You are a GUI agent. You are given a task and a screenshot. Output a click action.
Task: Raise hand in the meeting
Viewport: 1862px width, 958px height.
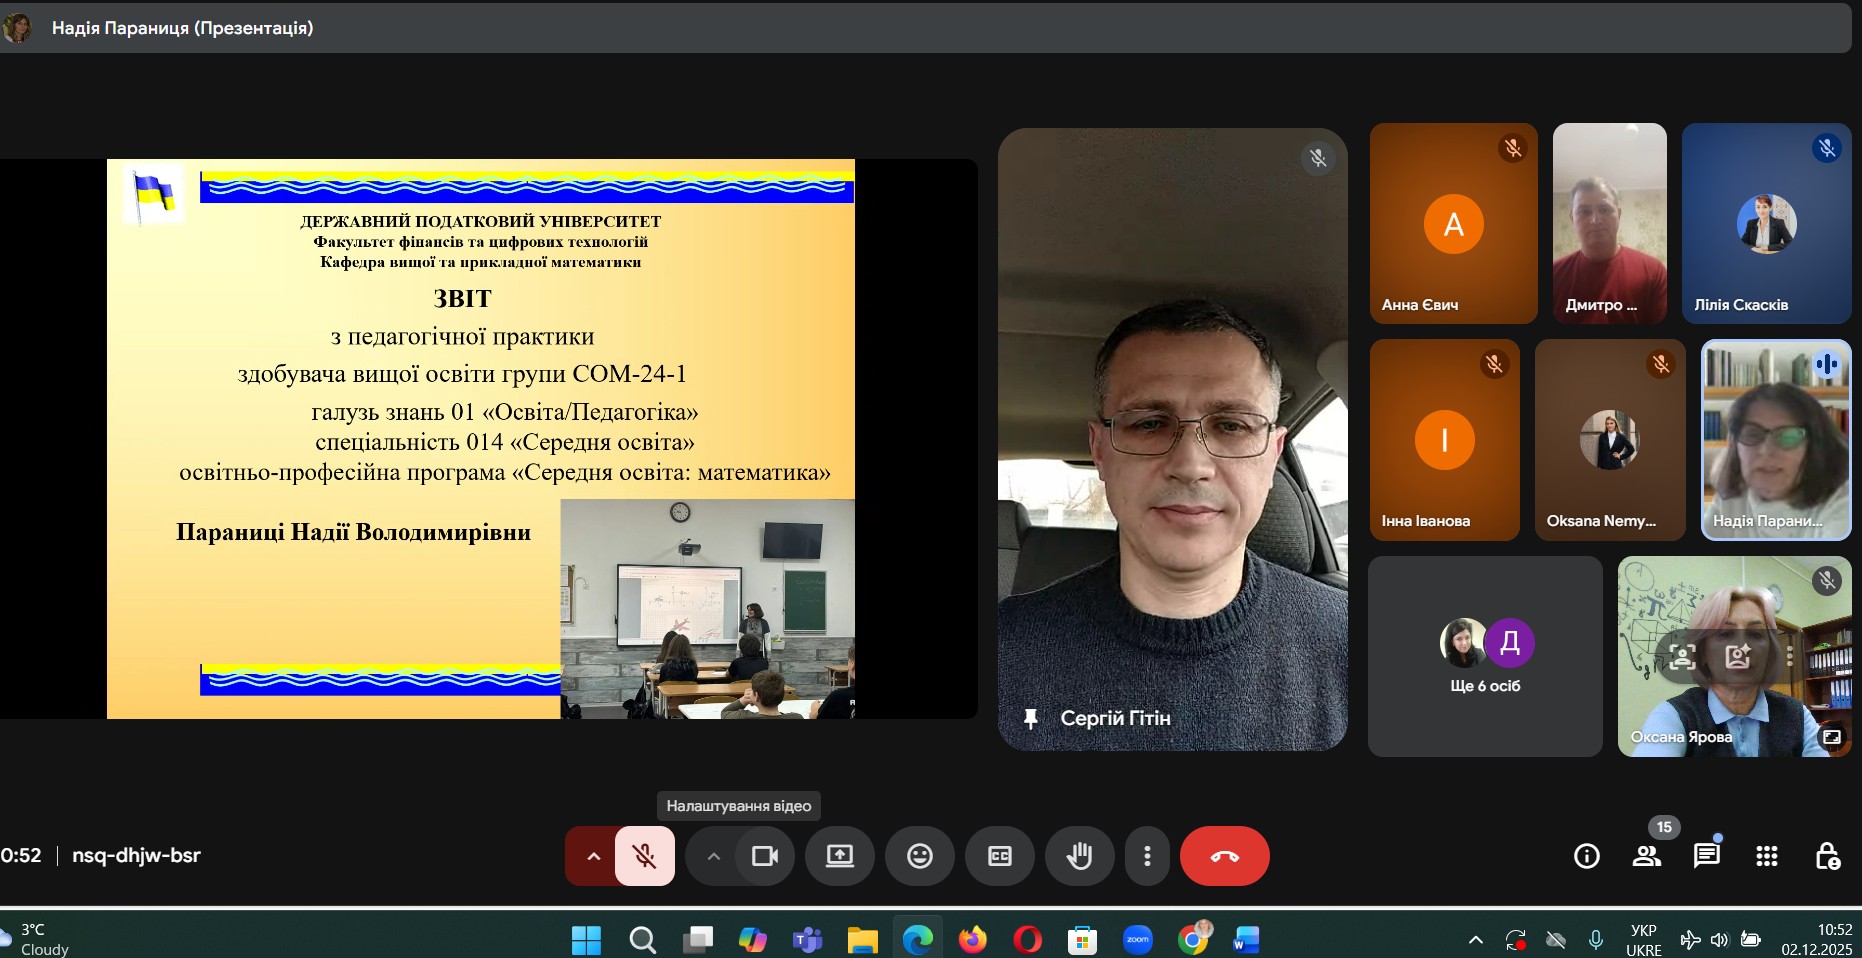click(1079, 856)
